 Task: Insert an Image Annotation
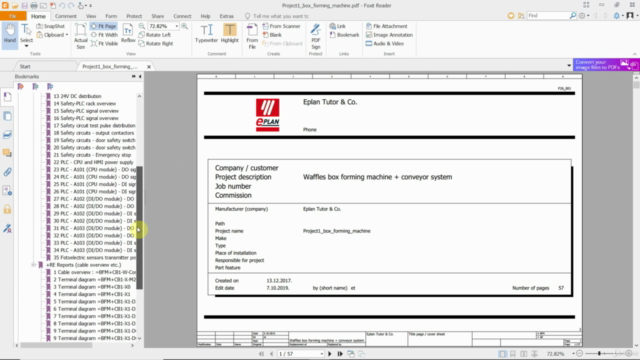point(389,35)
